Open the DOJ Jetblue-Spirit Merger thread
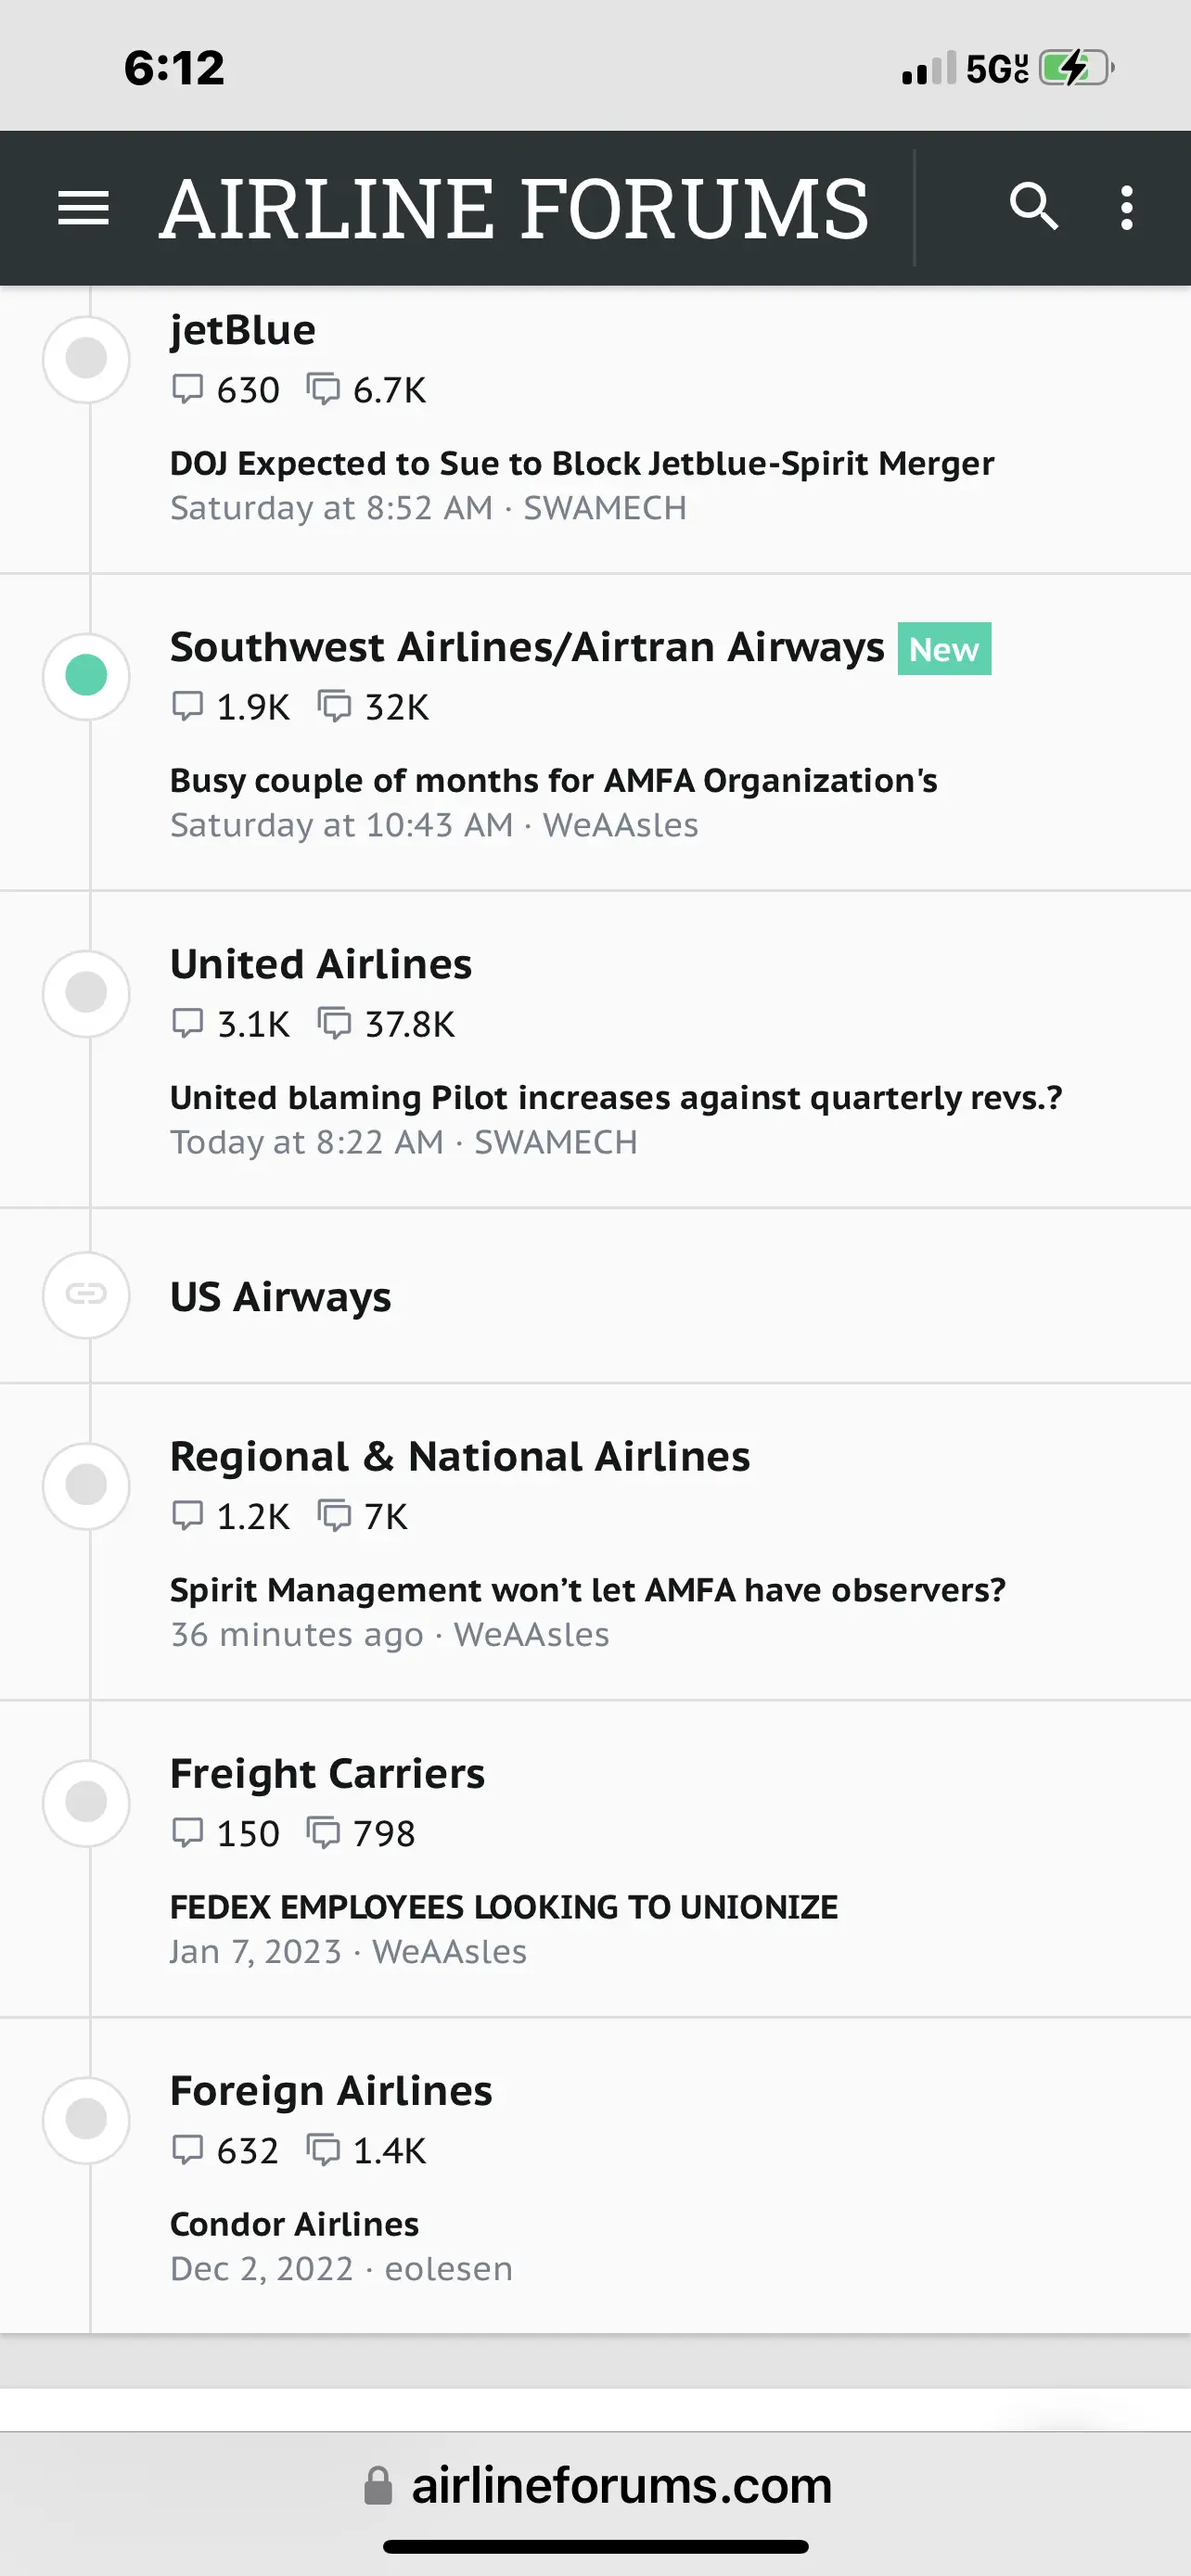The height and width of the screenshot is (2576, 1191). pyautogui.click(x=581, y=464)
